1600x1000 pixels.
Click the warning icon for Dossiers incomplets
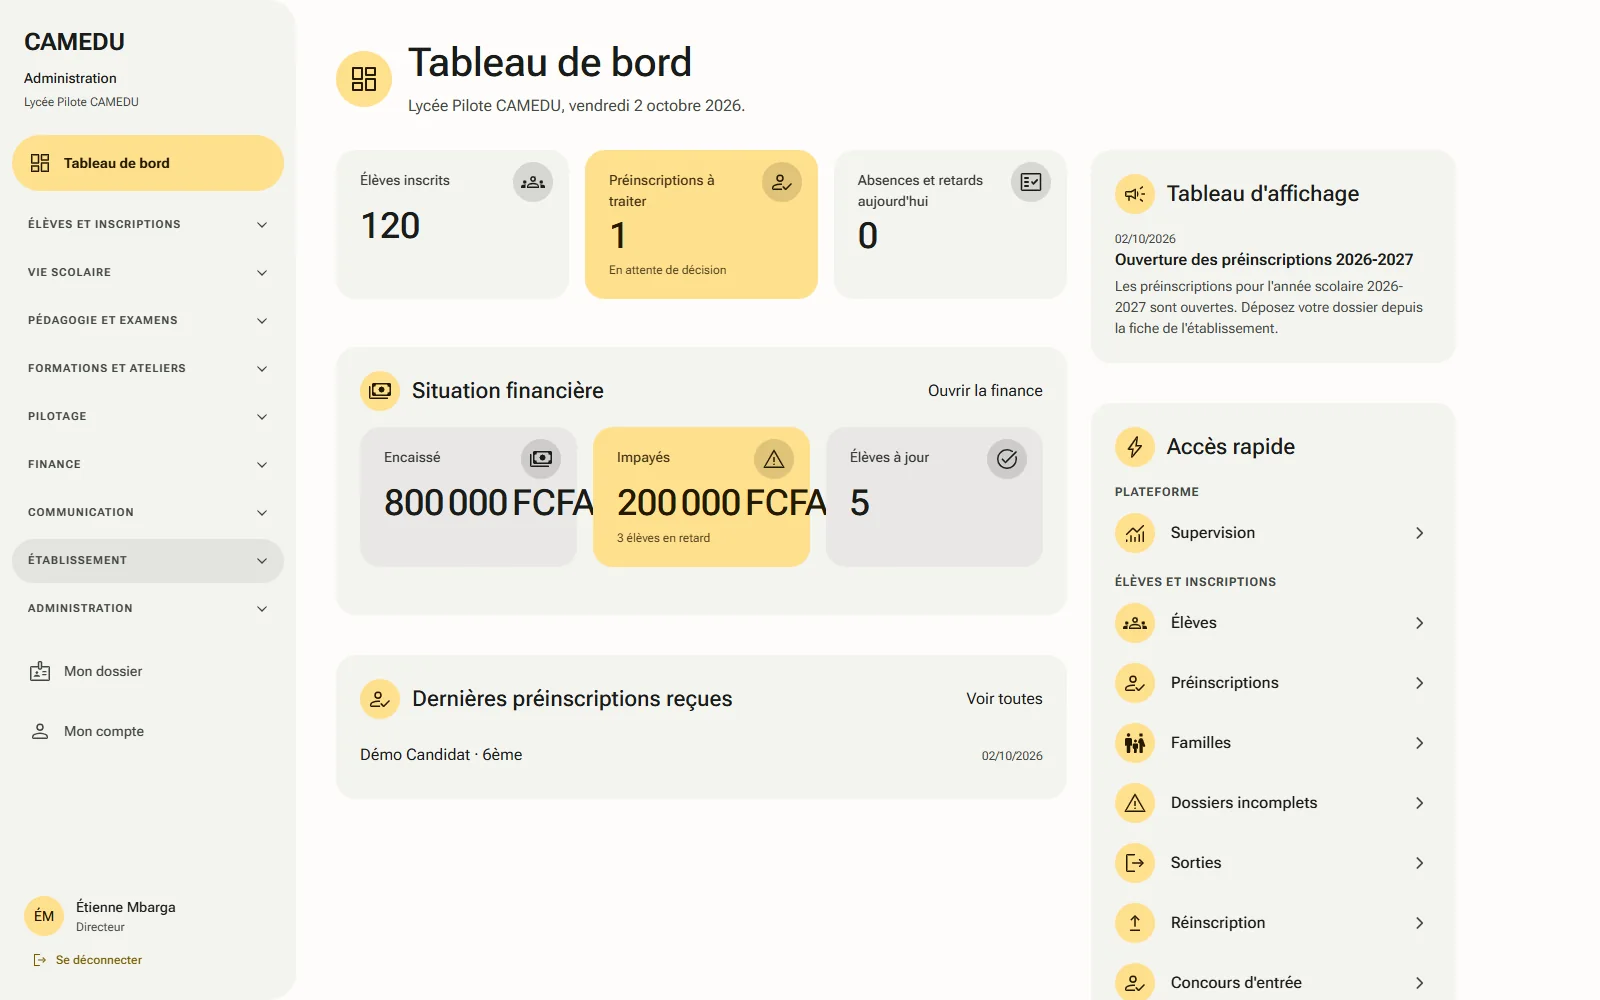[x=1135, y=803]
